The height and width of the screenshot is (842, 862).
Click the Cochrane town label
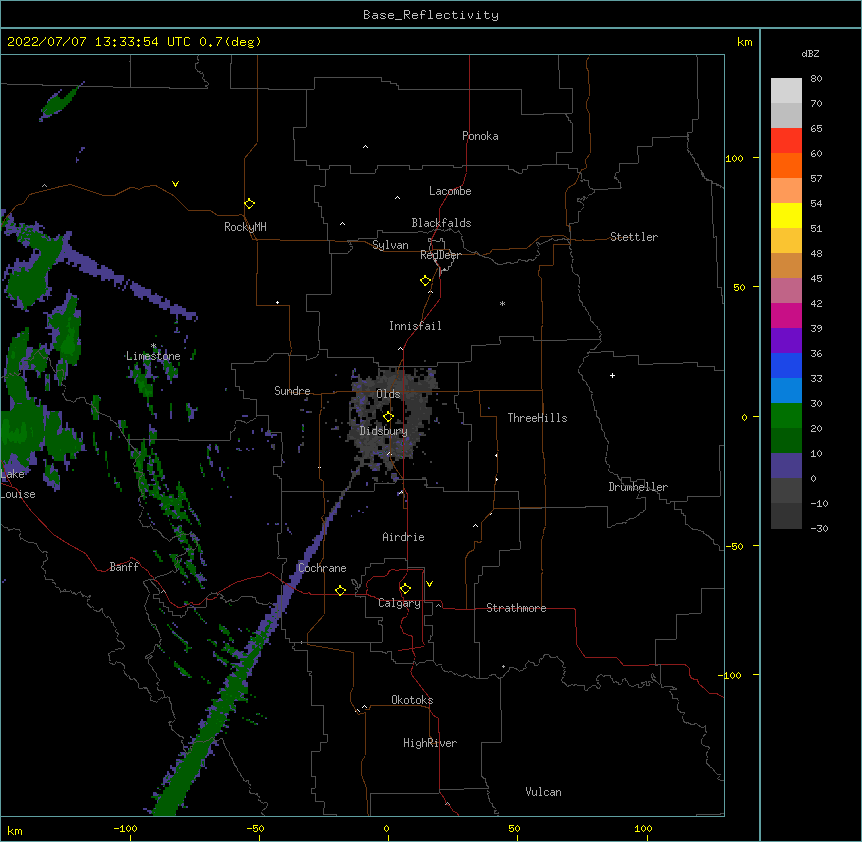(x=322, y=568)
